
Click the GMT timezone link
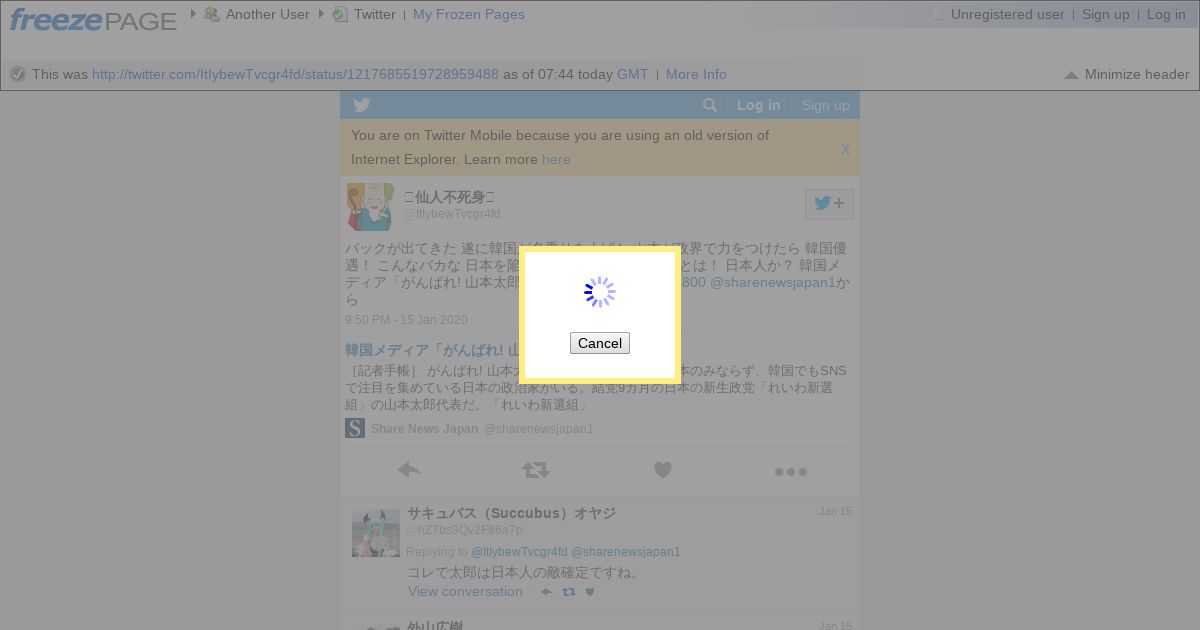pos(632,74)
